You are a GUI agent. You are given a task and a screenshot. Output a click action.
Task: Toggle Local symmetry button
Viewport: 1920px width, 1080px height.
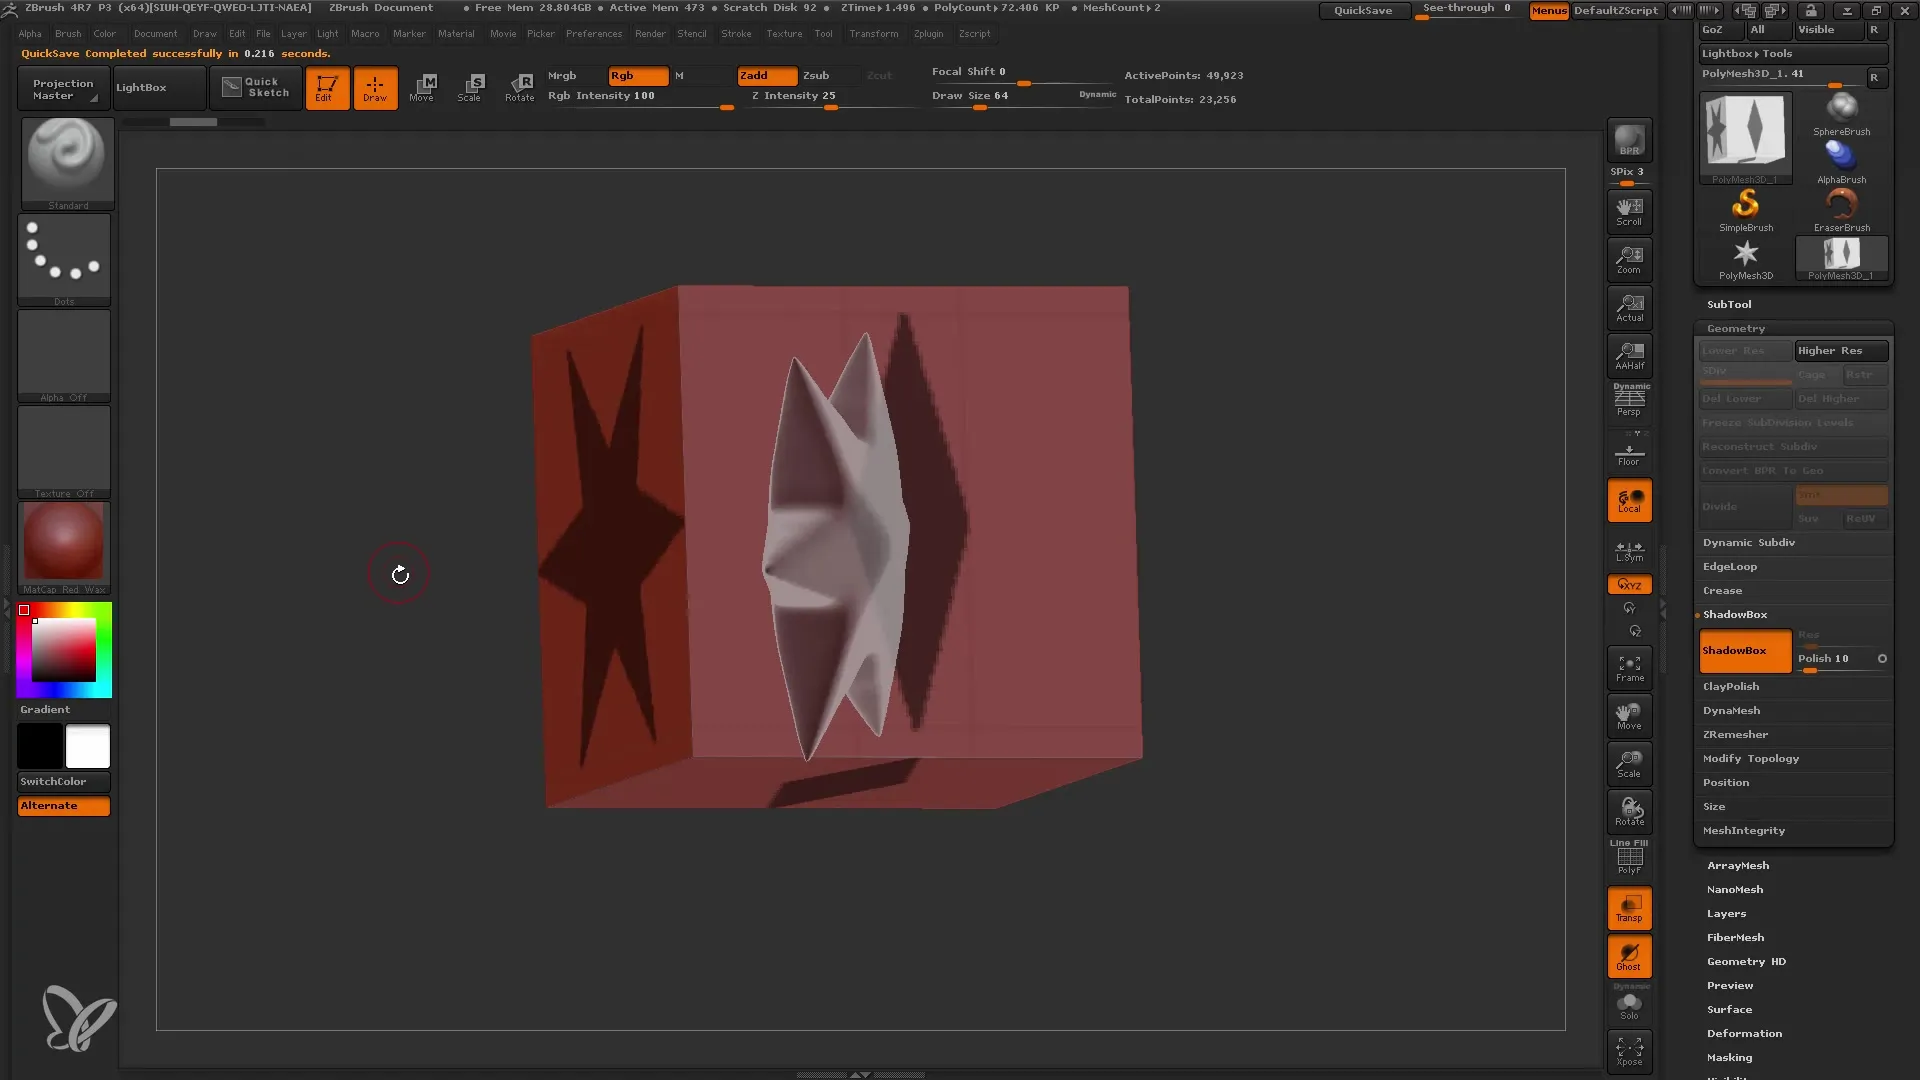coord(1629,500)
